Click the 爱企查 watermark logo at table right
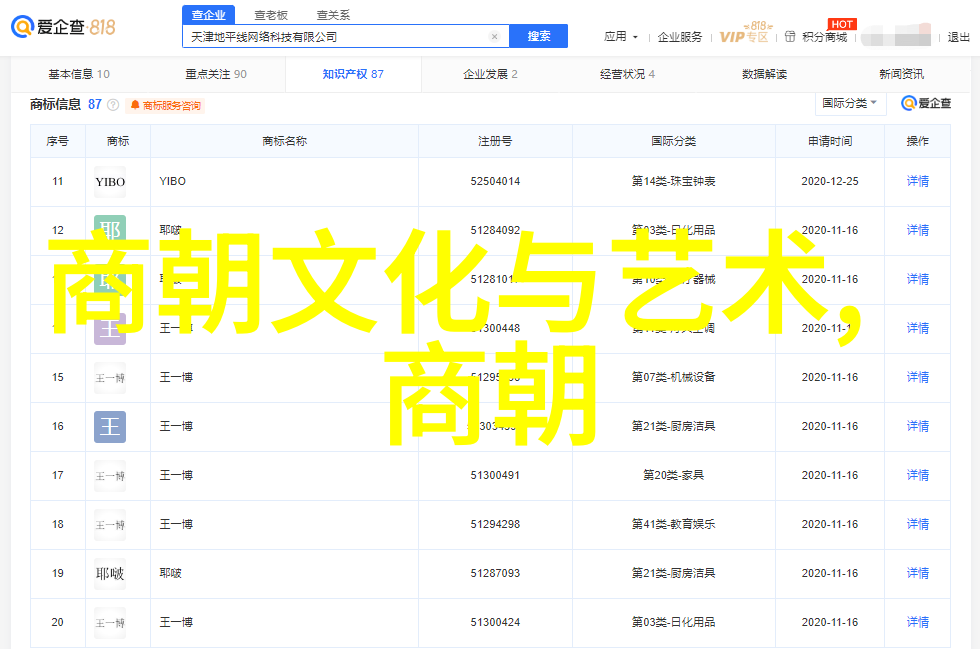 pyautogui.click(x=926, y=103)
